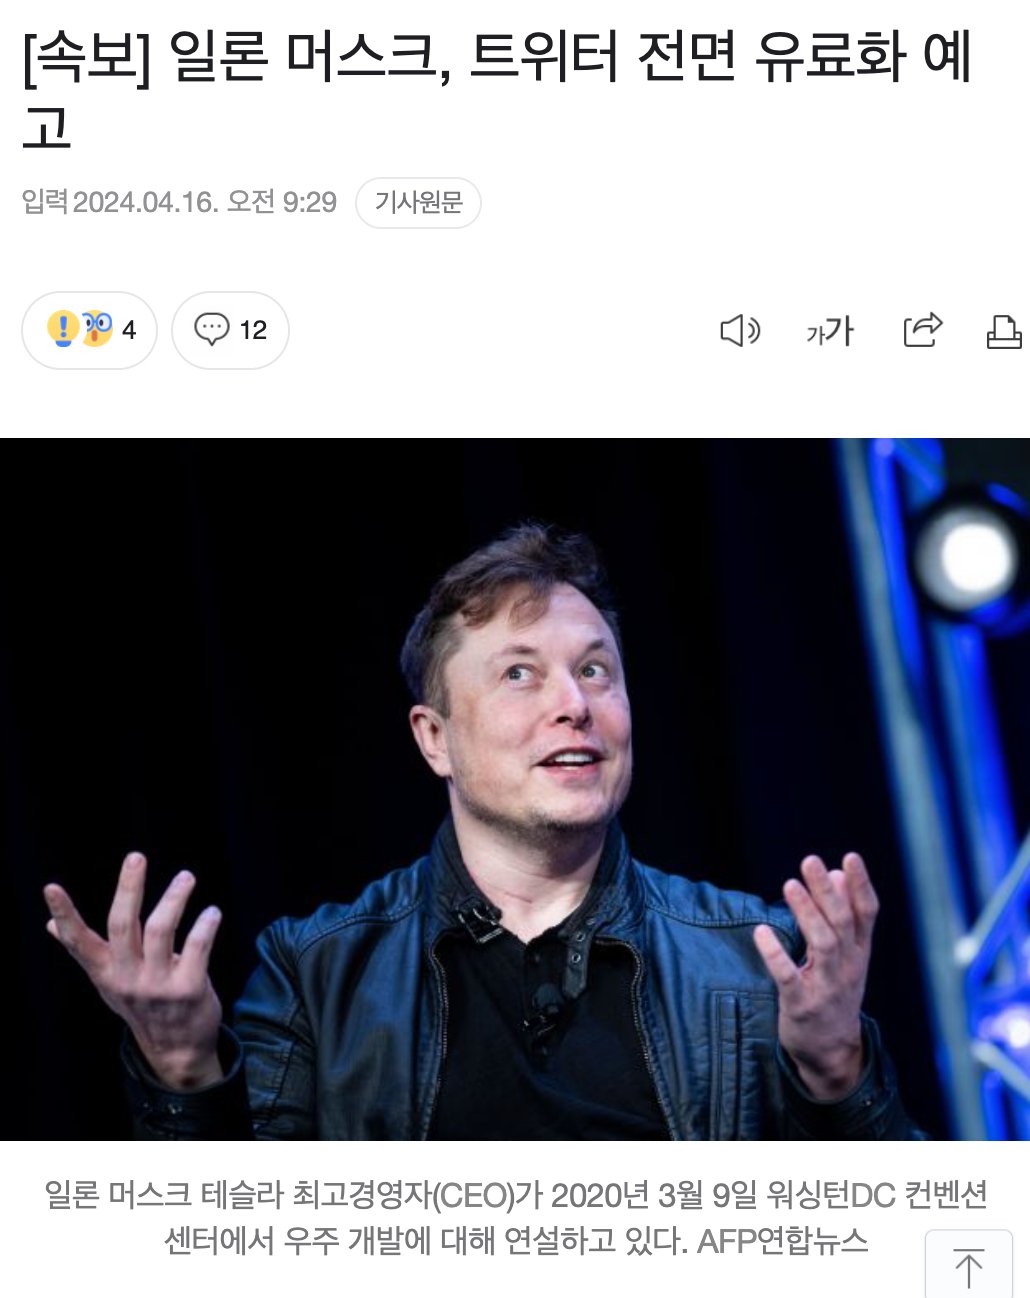1030x1298 pixels.
Task: Open the Elon Musk article photo
Action: click(x=515, y=789)
